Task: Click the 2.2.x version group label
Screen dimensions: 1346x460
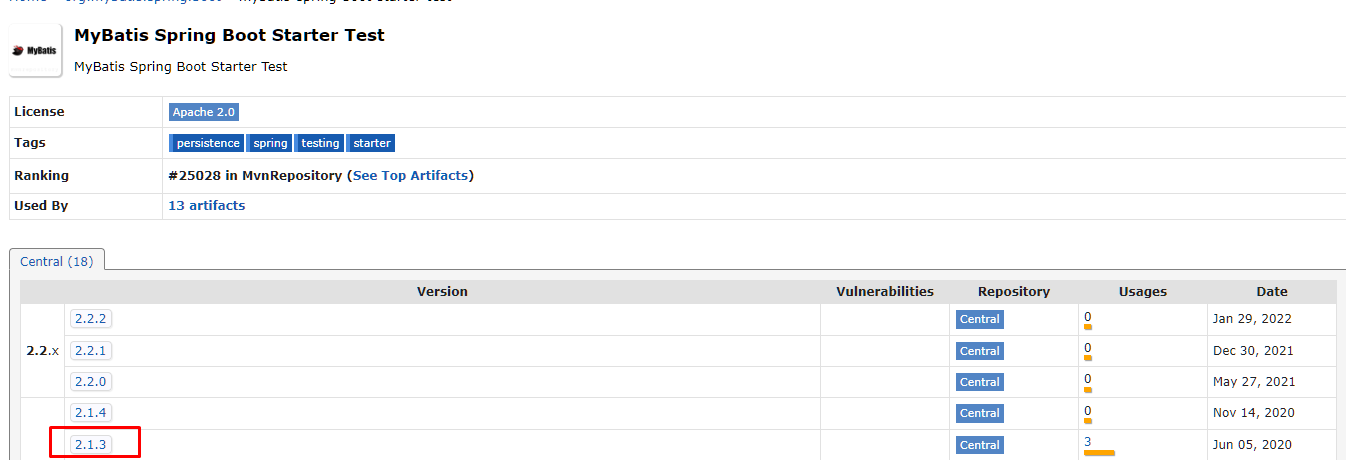Action: pos(42,351)
